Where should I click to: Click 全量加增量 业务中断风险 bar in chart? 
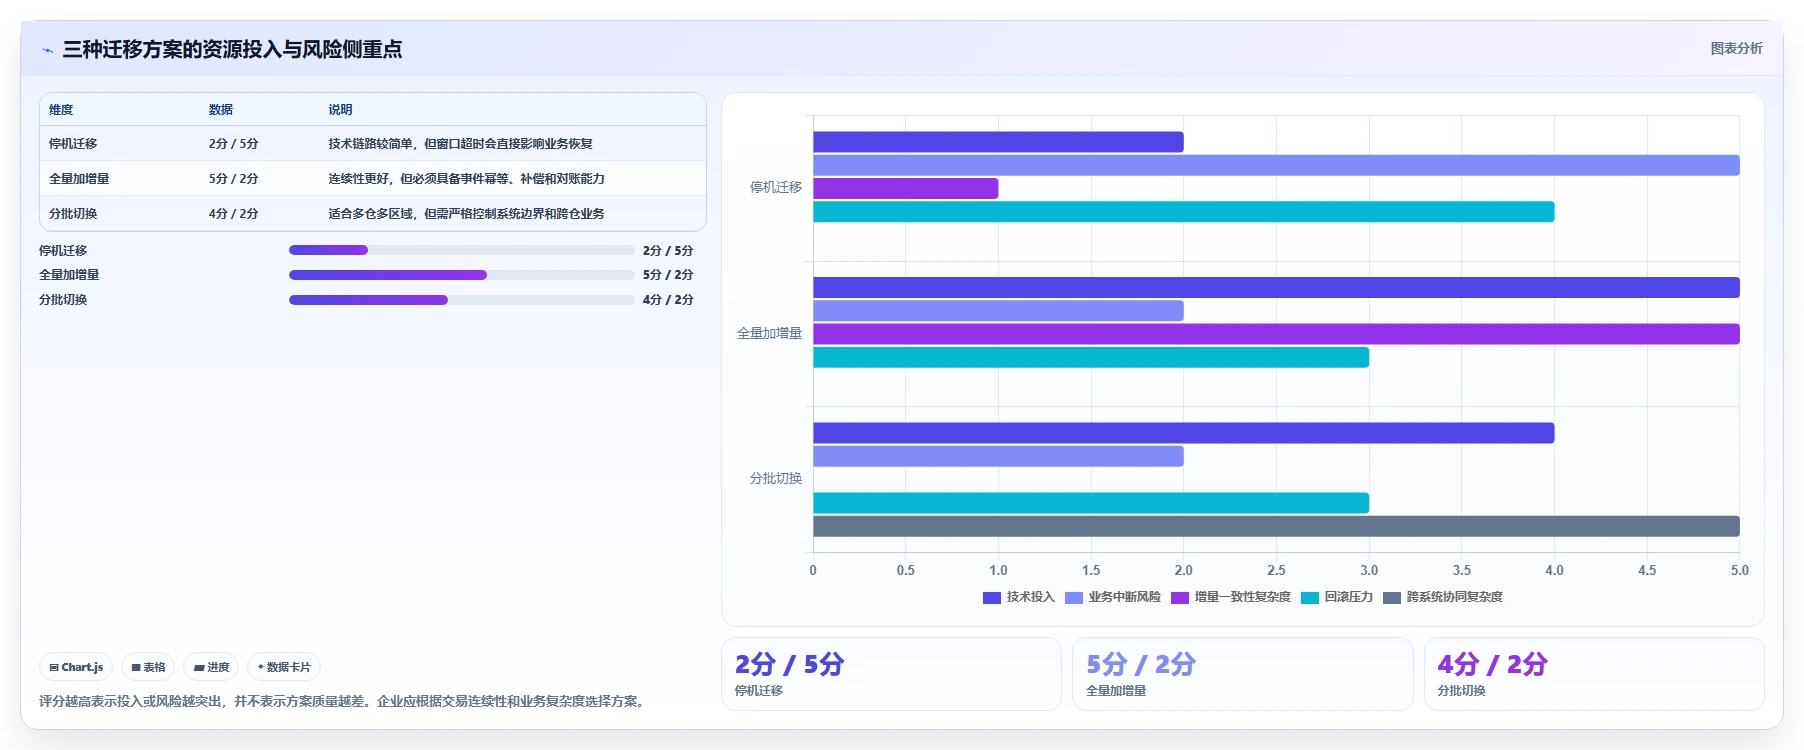pos(998,311)
